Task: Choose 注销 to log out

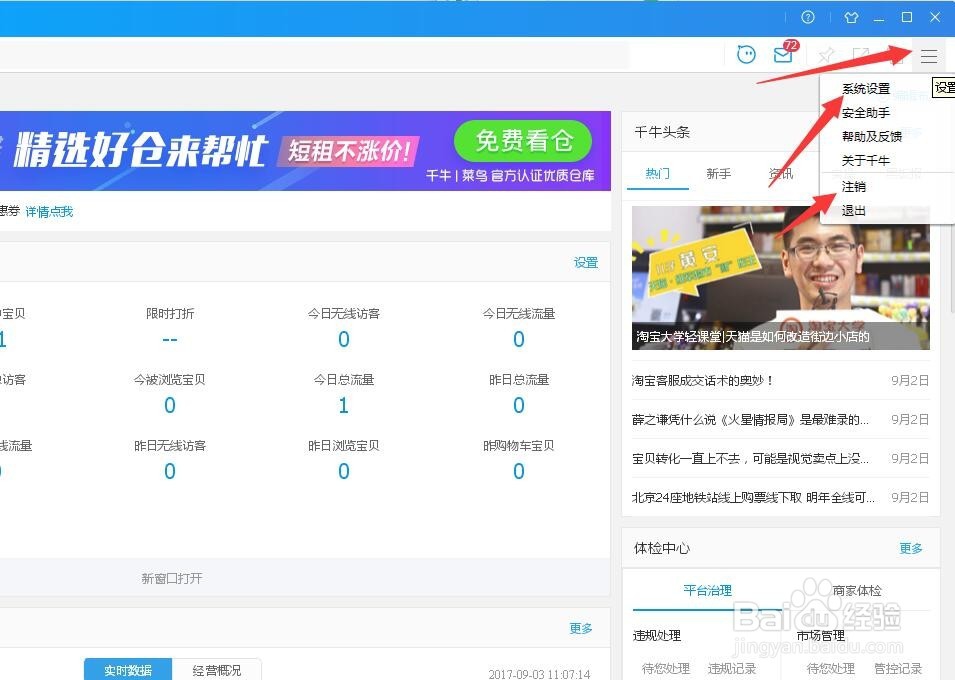Action: [x=853, y=187]
